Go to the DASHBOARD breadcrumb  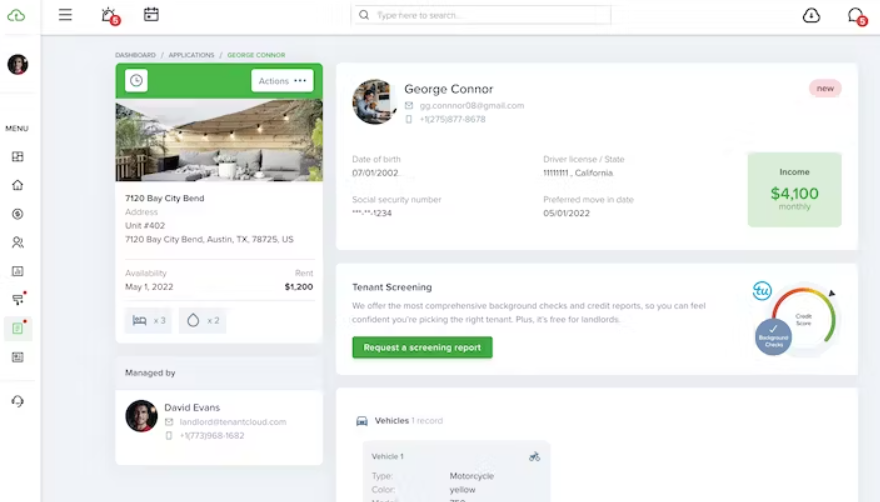(x=135, y=55)
